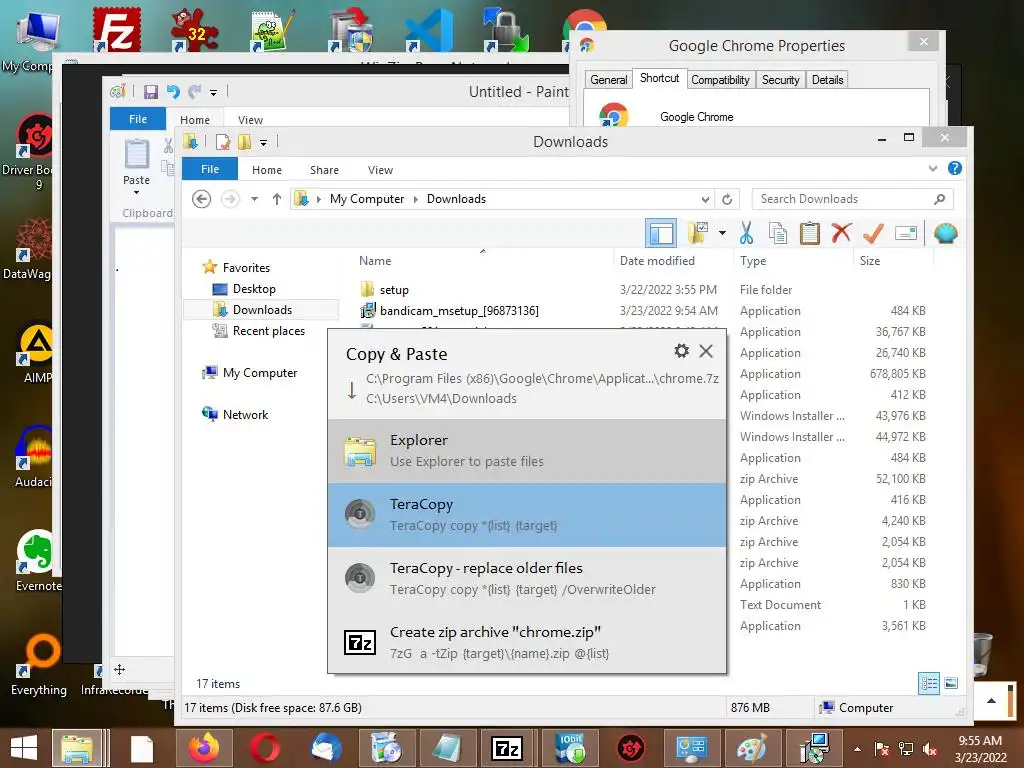Open FileZilla desktop shortcut
The width and height of the screenshot is (1024, 768).
pos(116,30)
